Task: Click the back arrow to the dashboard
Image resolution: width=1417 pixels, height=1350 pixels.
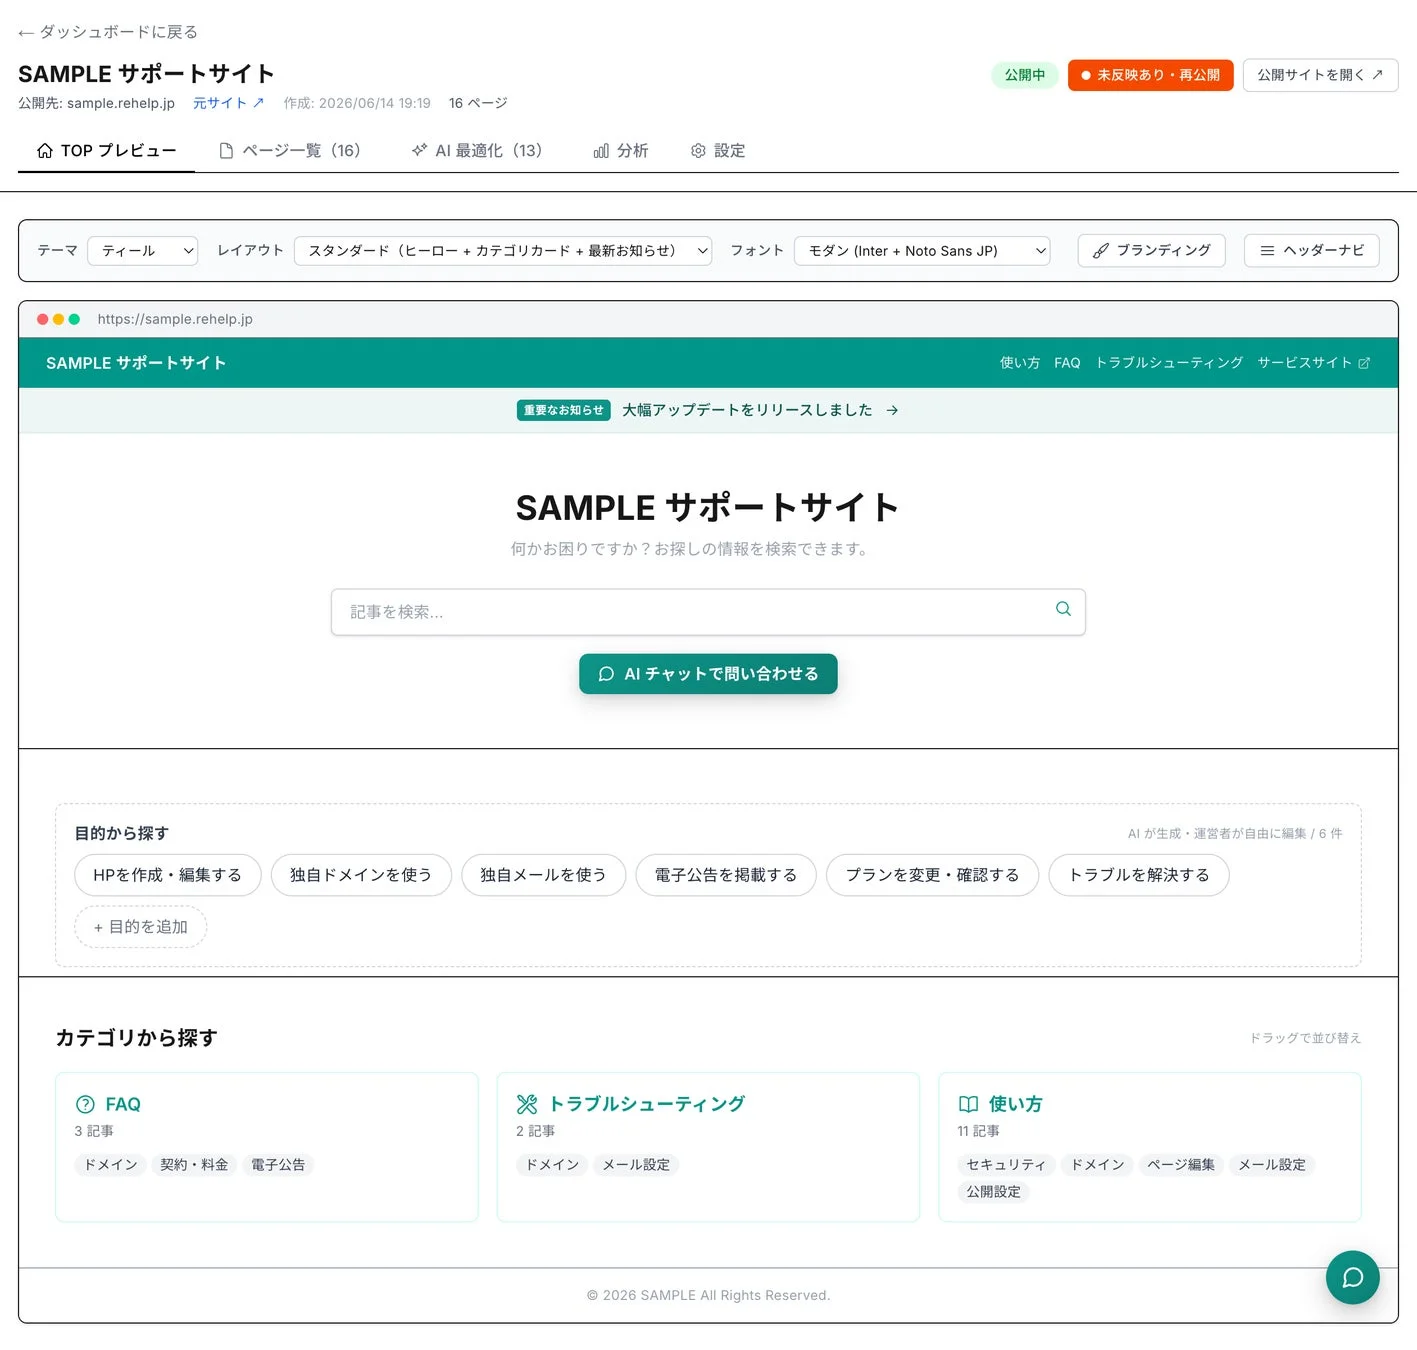Action: point(26,33)
